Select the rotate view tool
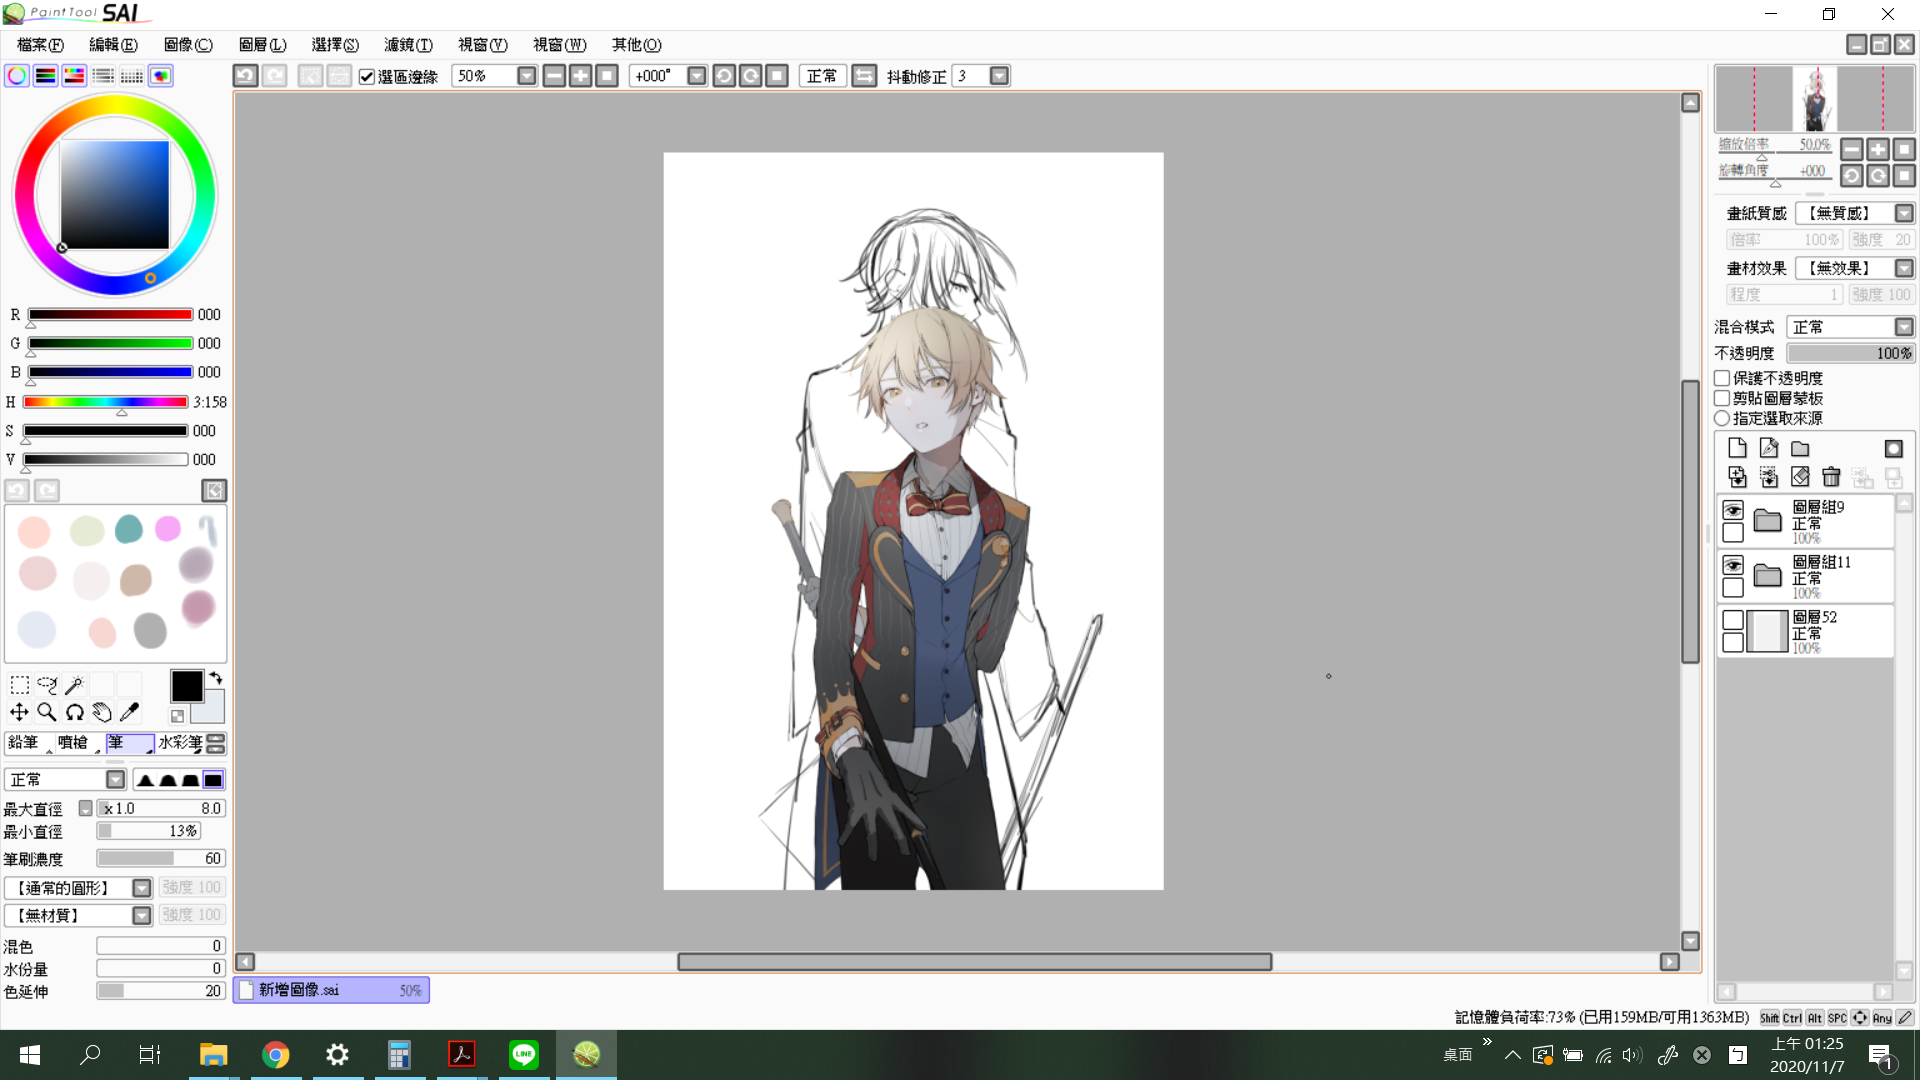1920x1080 pixels. click(74, 712)
